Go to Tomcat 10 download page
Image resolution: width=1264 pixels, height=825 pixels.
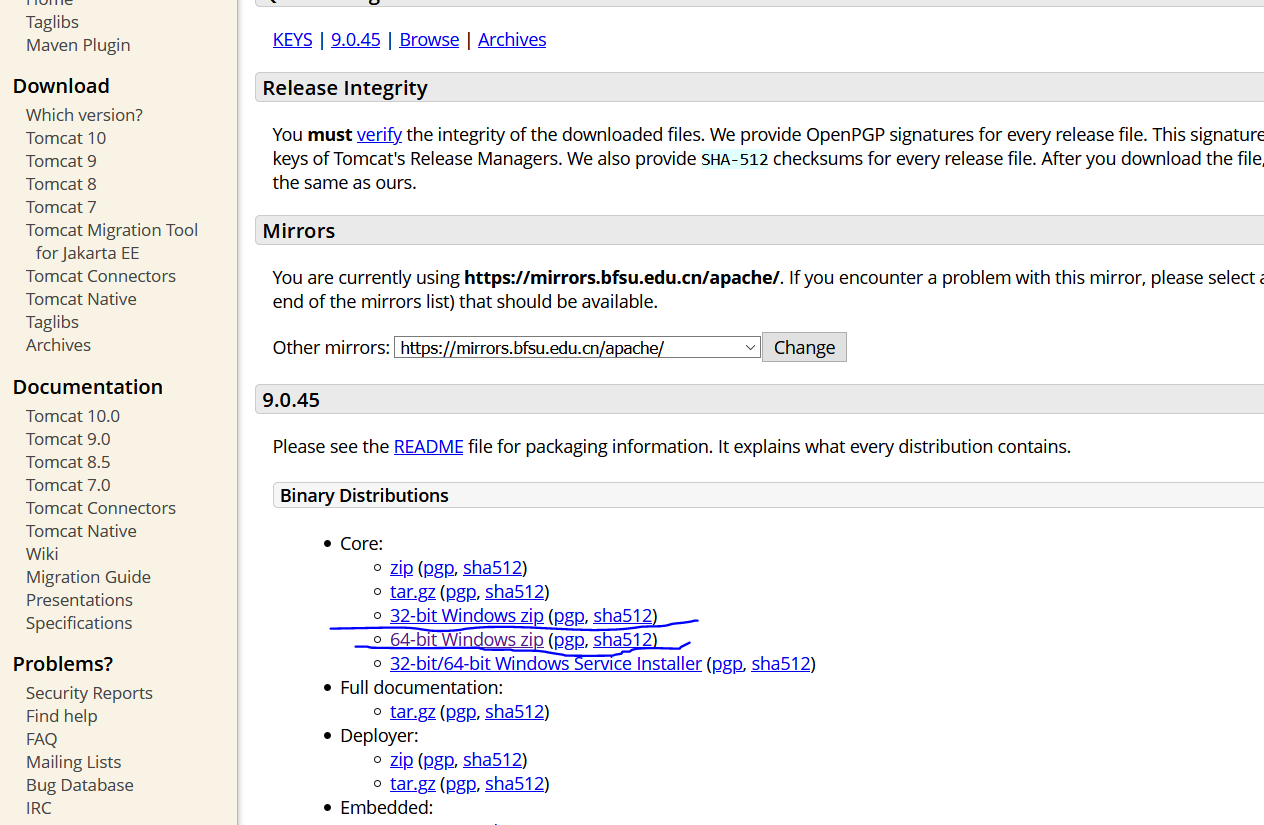(66, 138)
